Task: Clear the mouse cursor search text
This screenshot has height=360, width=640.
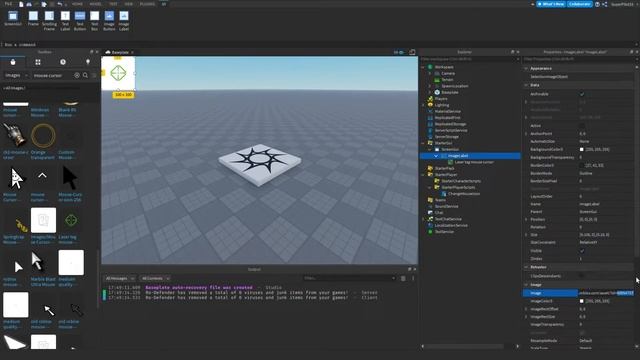Action: 77,76
